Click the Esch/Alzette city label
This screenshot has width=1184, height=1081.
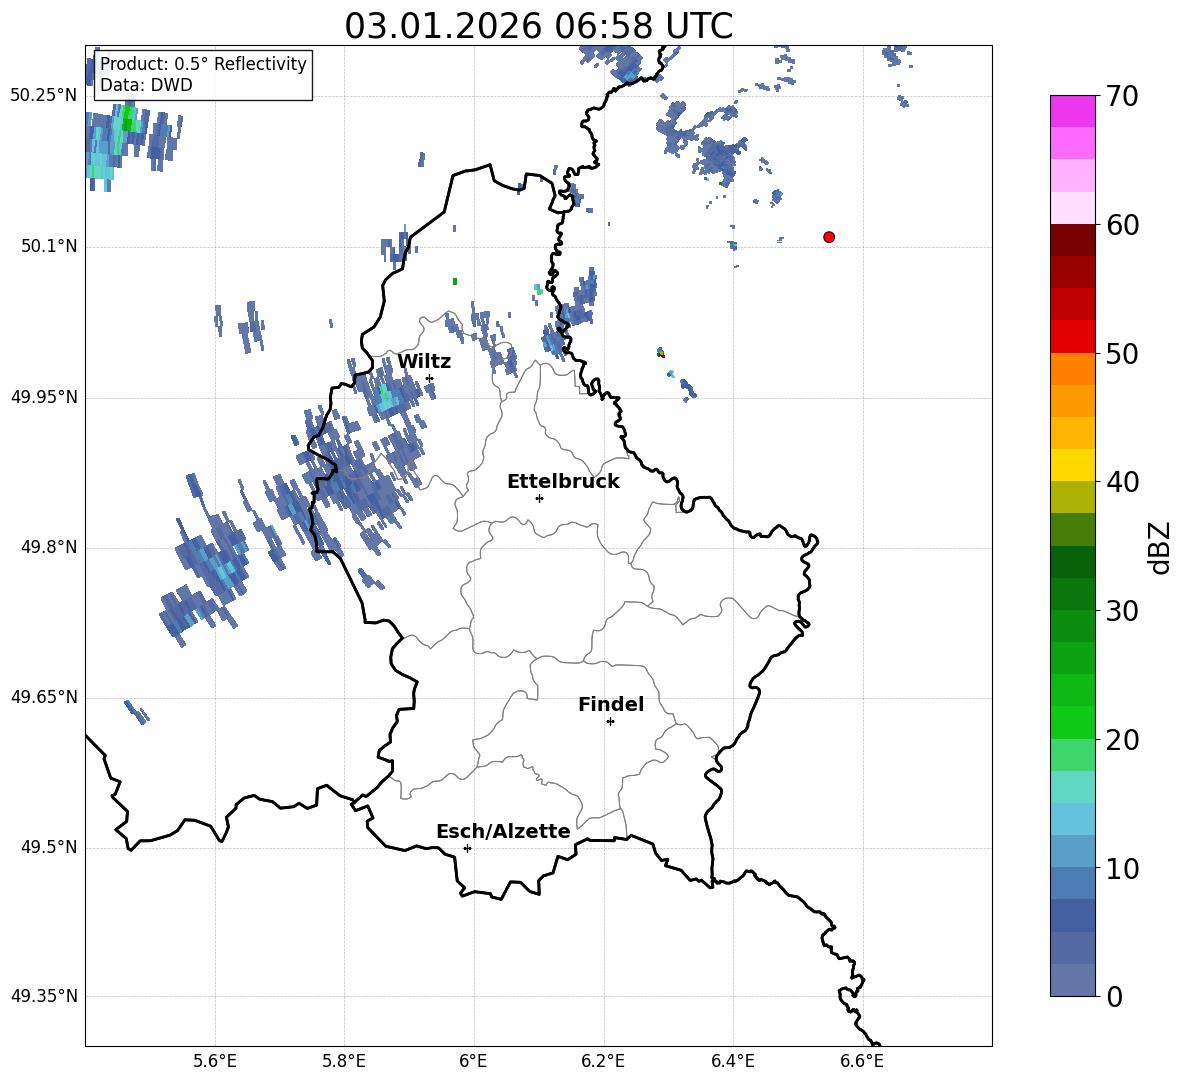tap(503, 831)
